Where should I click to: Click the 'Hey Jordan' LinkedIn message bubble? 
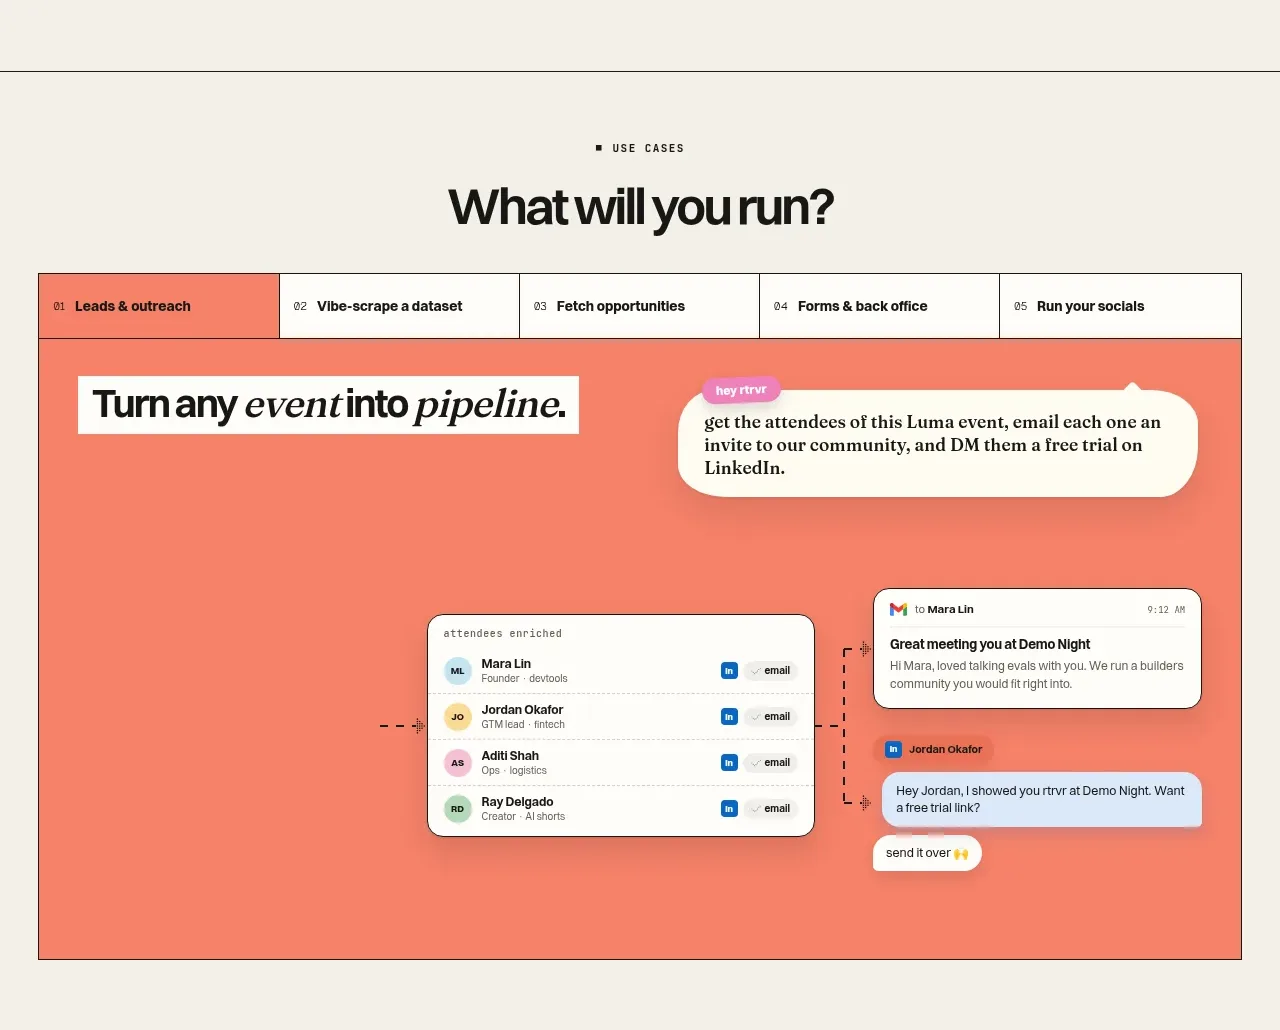(x=1041, y=799)
